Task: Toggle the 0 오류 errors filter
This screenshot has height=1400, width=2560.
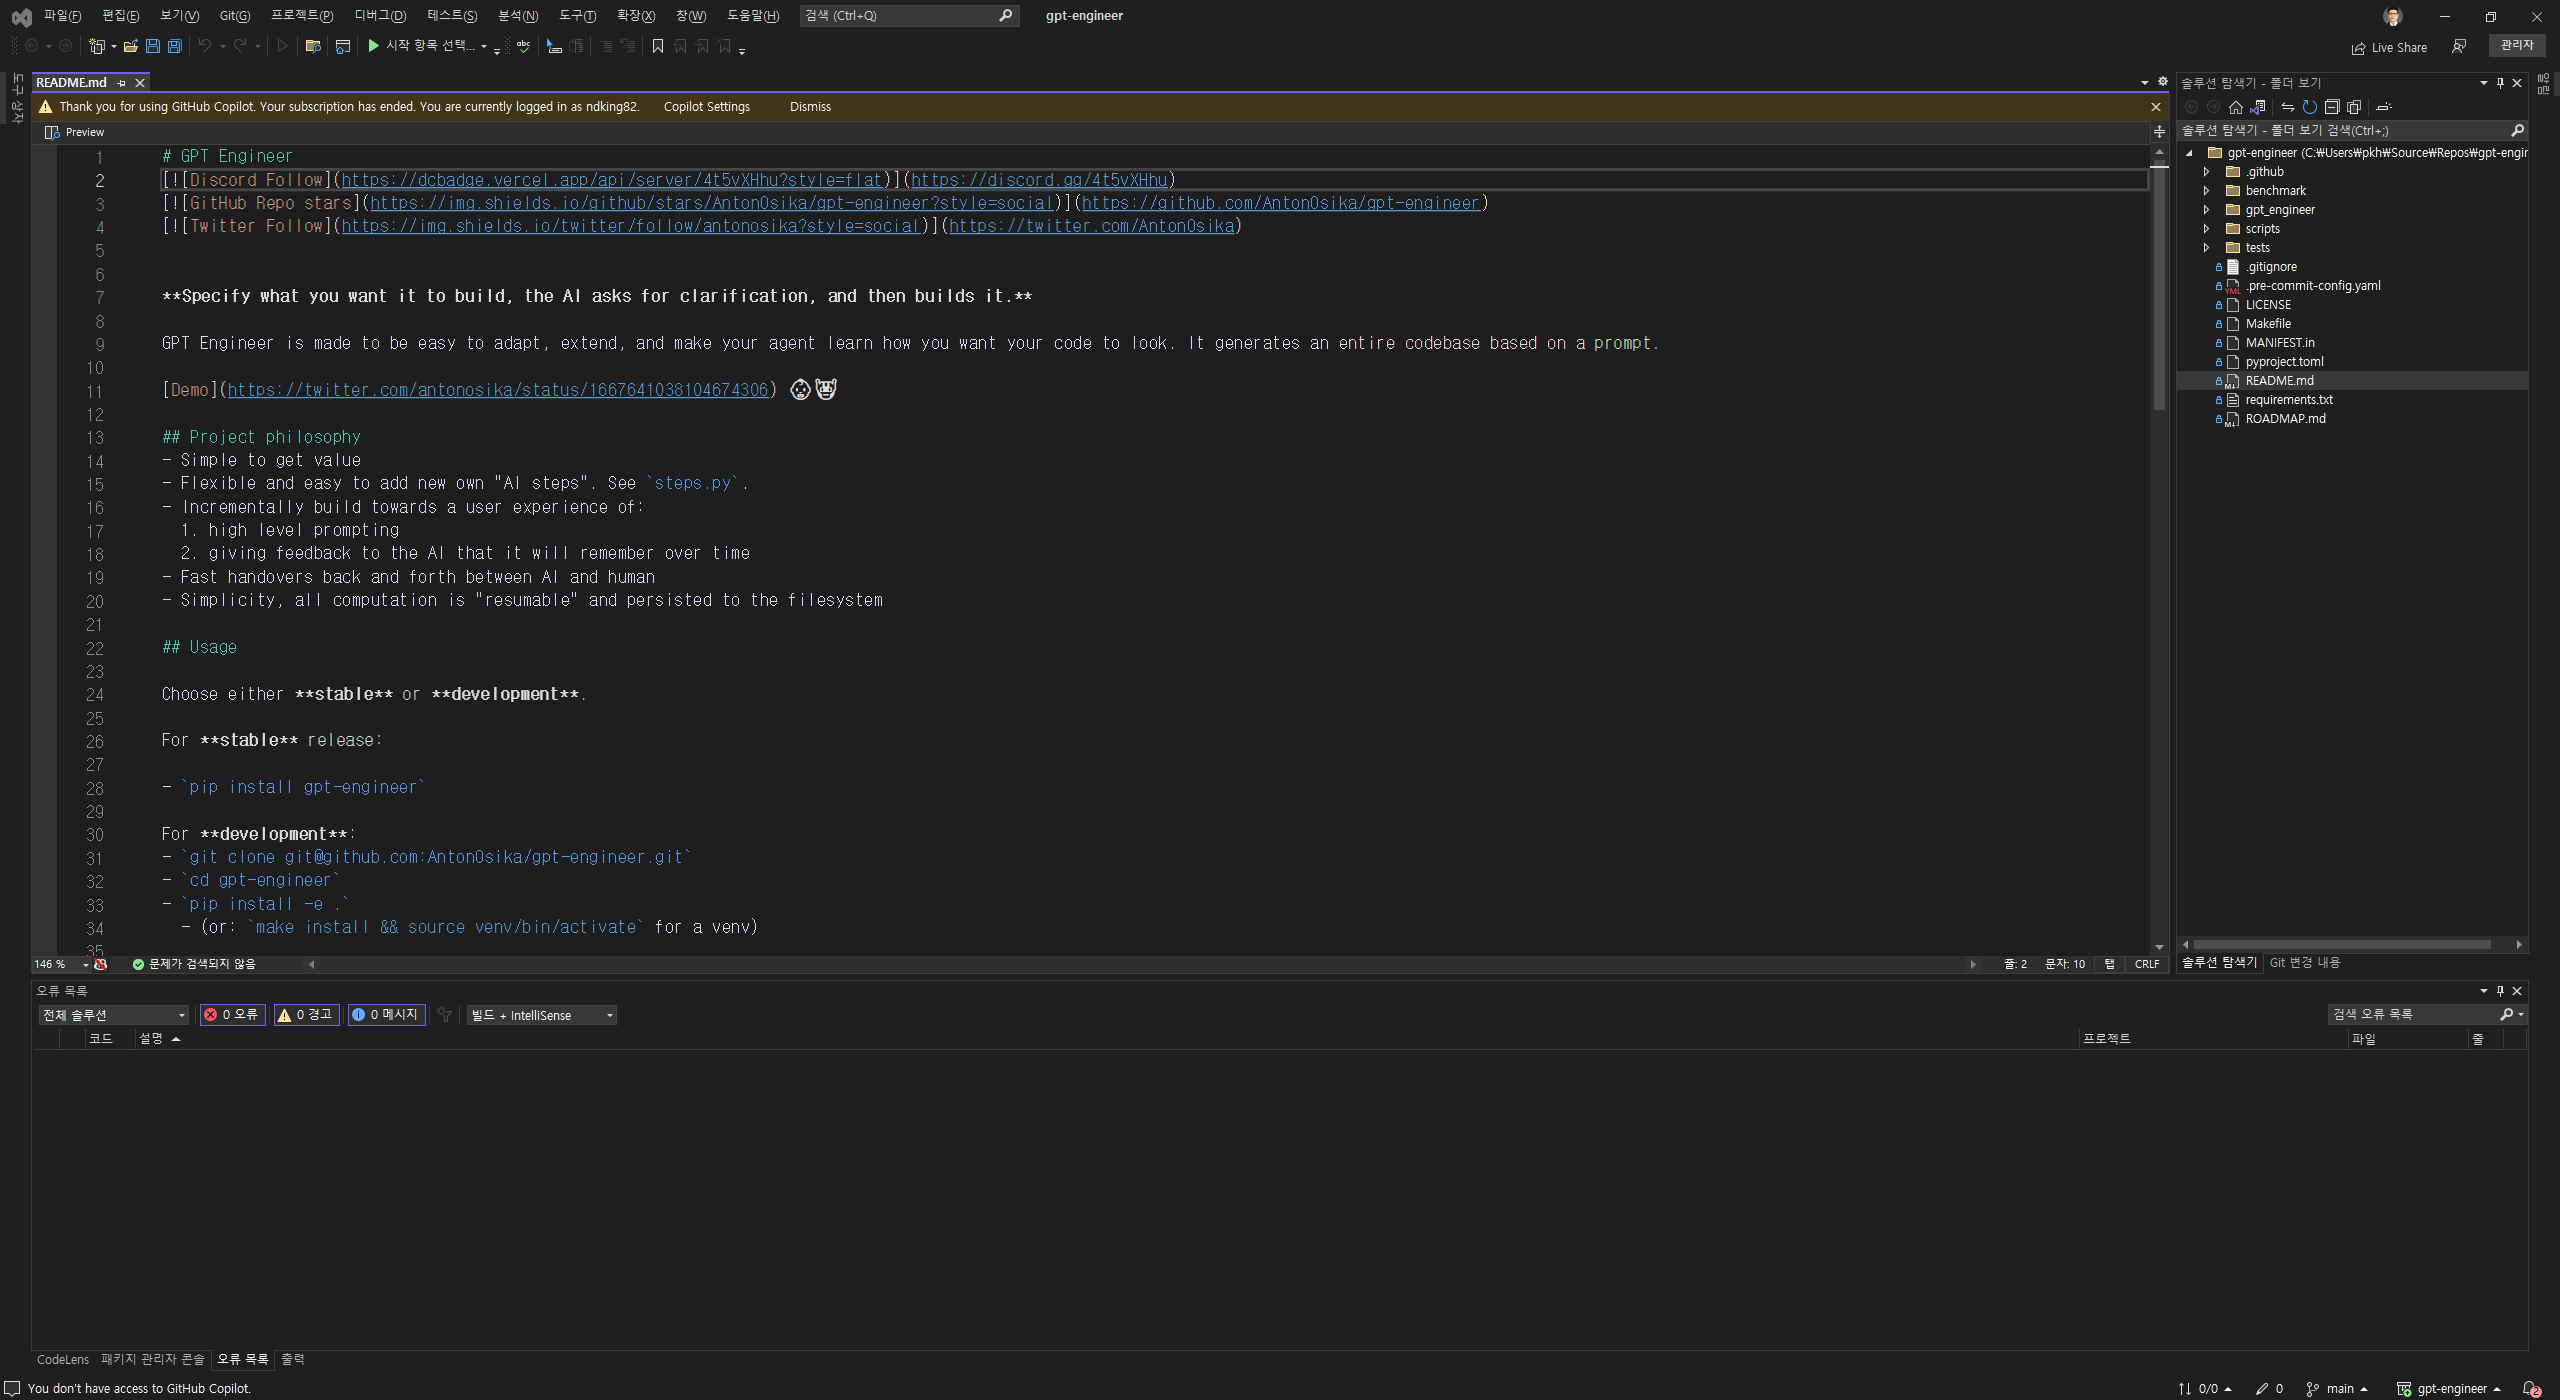Action: coord(232,1014)
